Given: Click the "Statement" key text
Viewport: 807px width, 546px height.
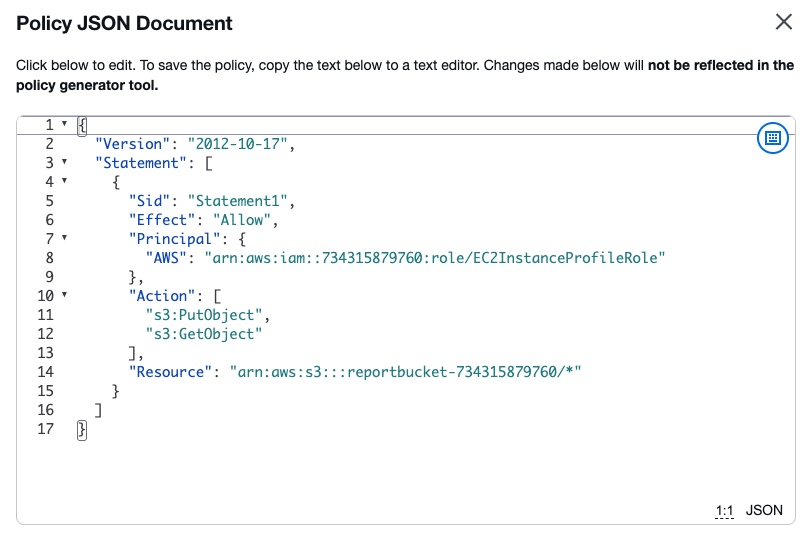Looking at the screenshot, I should 141,163.
